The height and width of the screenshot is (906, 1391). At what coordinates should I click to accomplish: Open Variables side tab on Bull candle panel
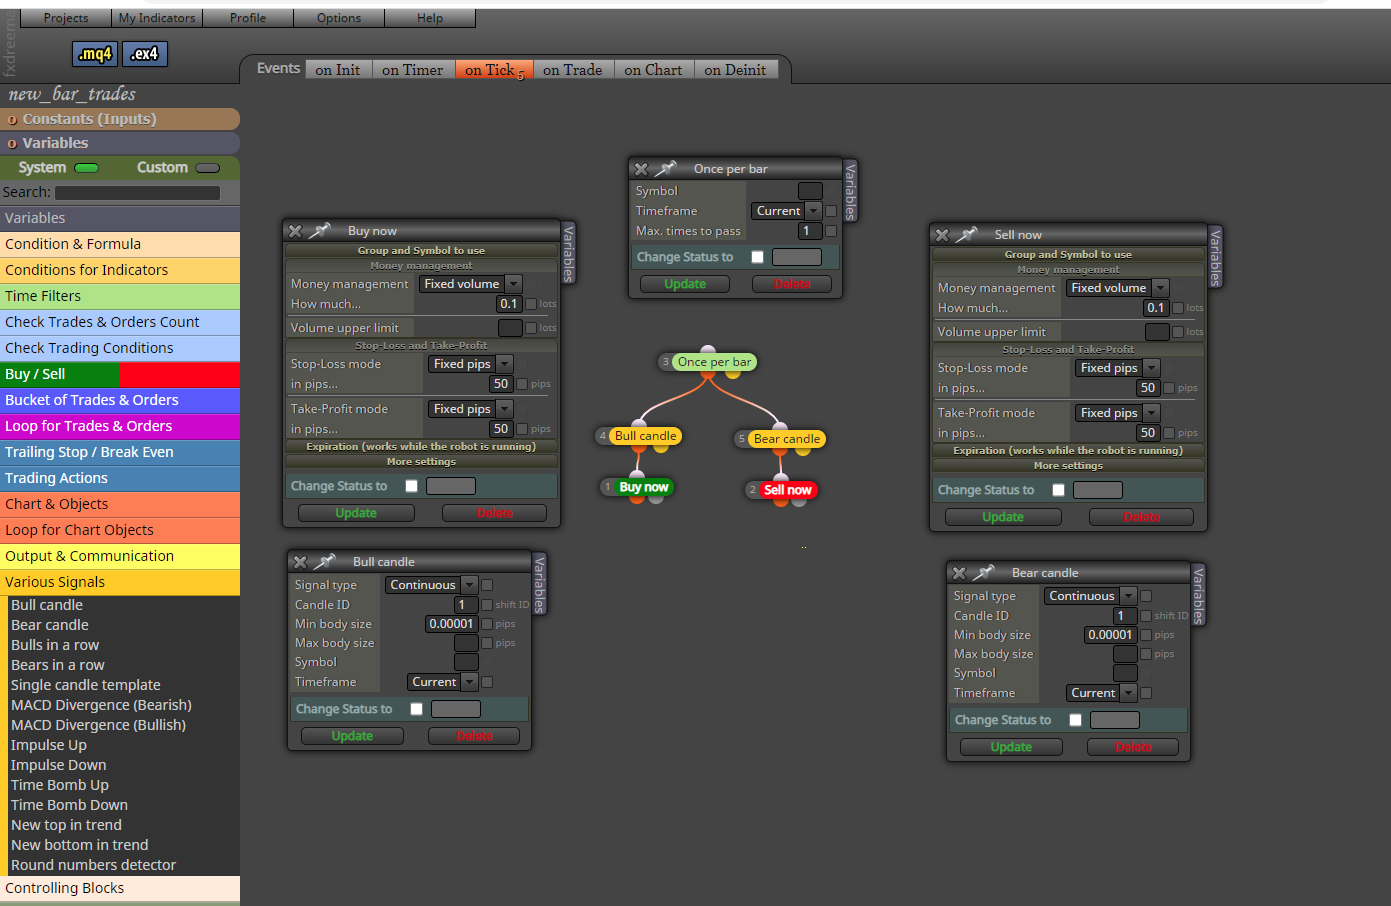539,584
